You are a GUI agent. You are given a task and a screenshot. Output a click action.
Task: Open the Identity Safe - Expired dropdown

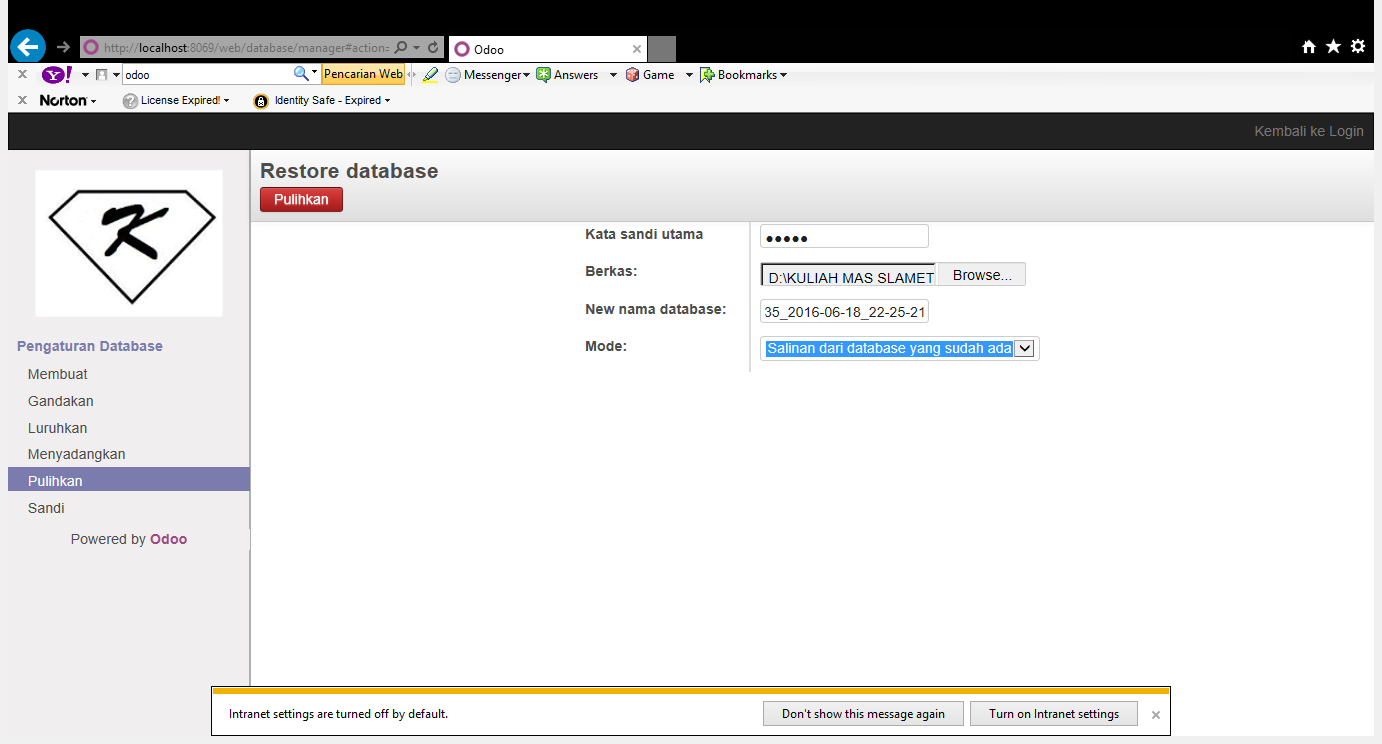(322, 100)
